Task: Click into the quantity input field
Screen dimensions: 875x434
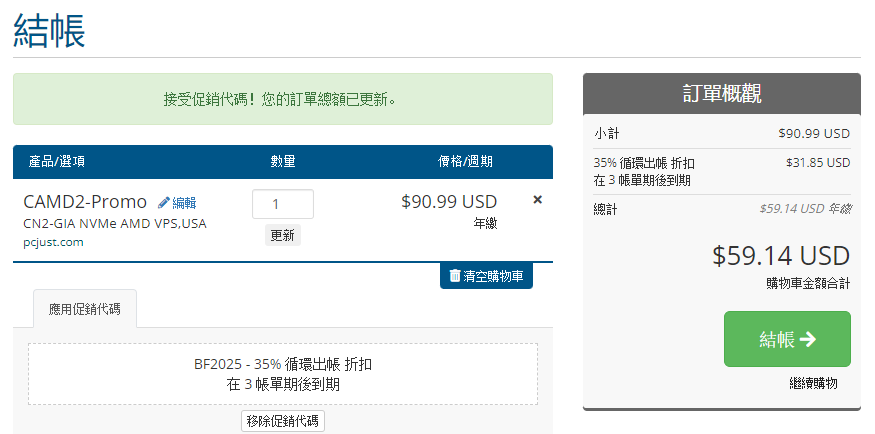Action: point(282,204)
